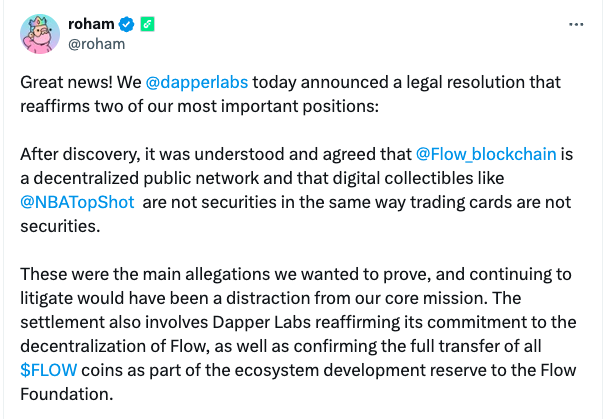
Task: Open roham's profile avatar picture
Action: coord(40,34)
